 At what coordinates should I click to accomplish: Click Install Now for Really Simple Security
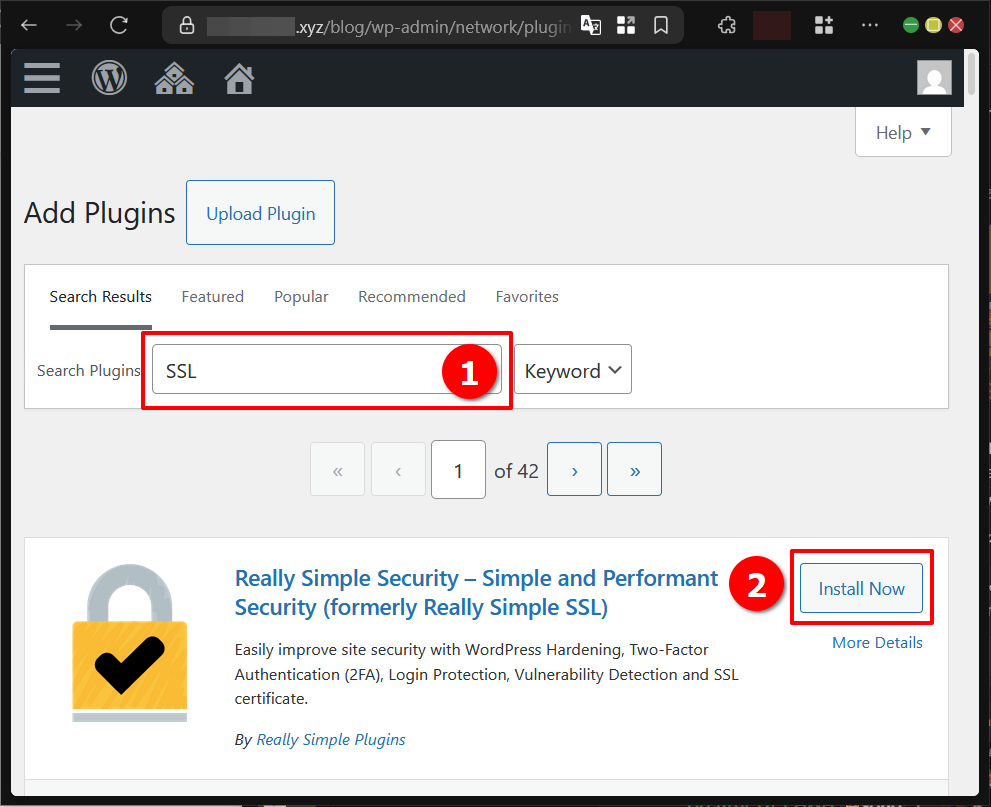[x=861, y=589]
